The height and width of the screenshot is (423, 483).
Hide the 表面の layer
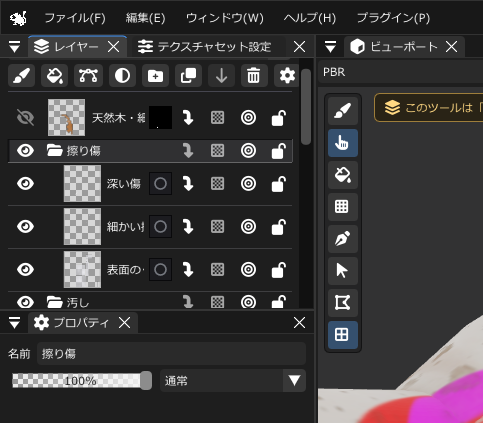point(25,270)
